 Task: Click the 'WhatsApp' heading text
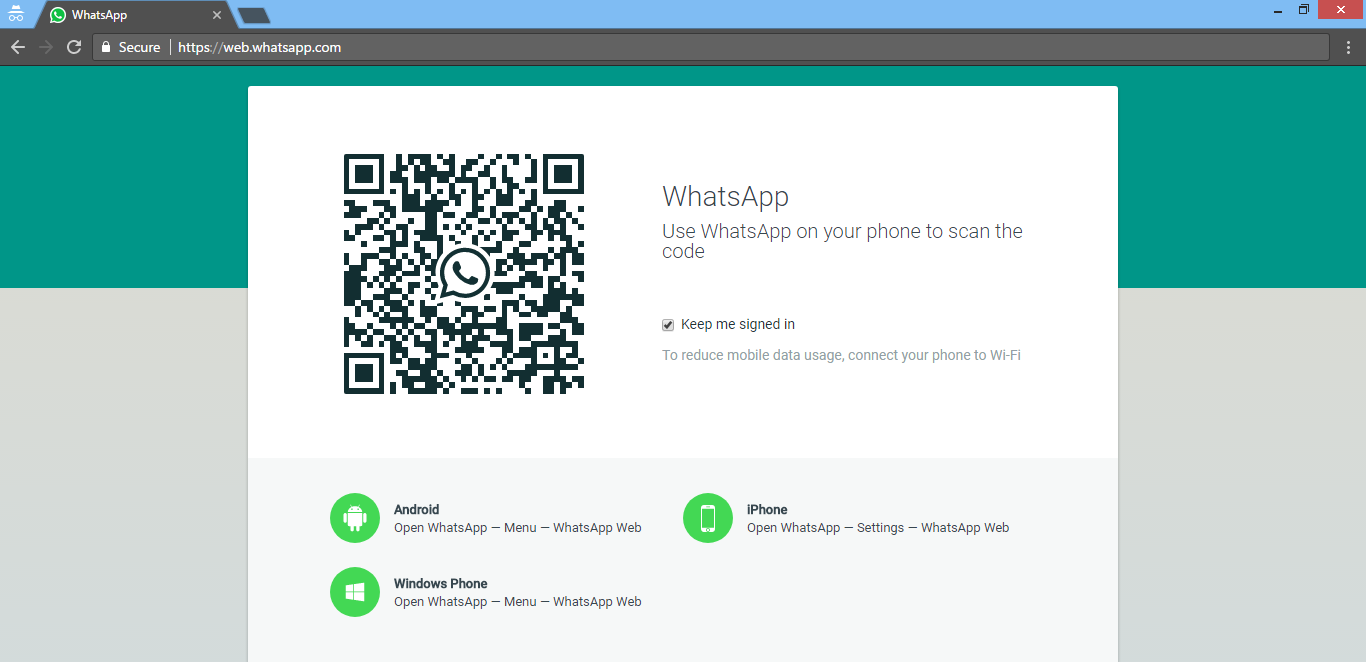coord(725,196)
